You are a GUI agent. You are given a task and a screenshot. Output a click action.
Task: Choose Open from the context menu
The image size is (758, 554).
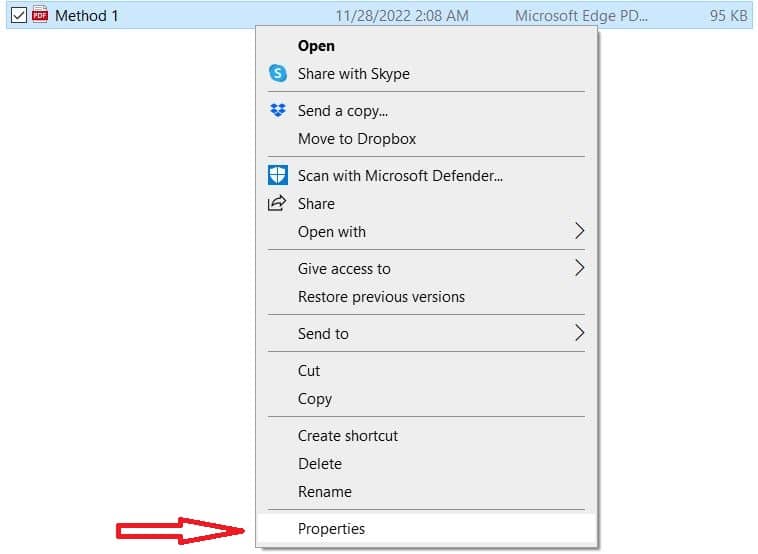pyautogui.click(x=426, y=46)
